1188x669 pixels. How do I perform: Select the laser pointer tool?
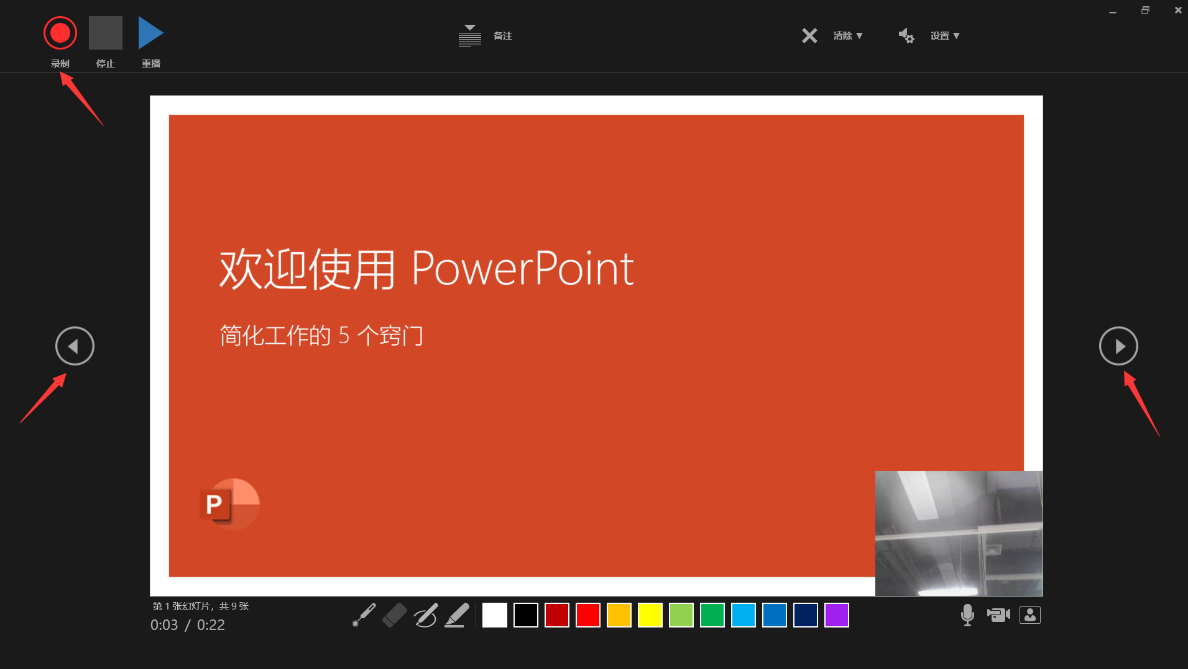[x=364, y=615]
